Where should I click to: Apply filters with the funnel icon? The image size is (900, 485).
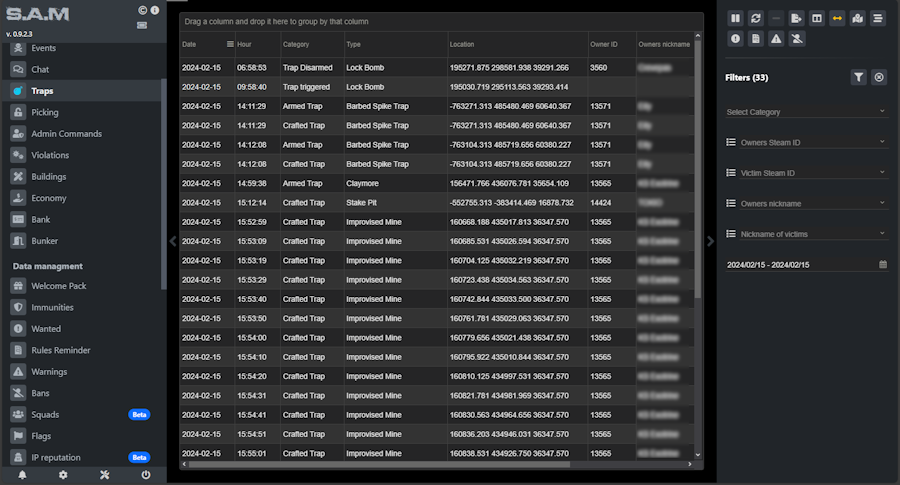(x=858, y=77)
